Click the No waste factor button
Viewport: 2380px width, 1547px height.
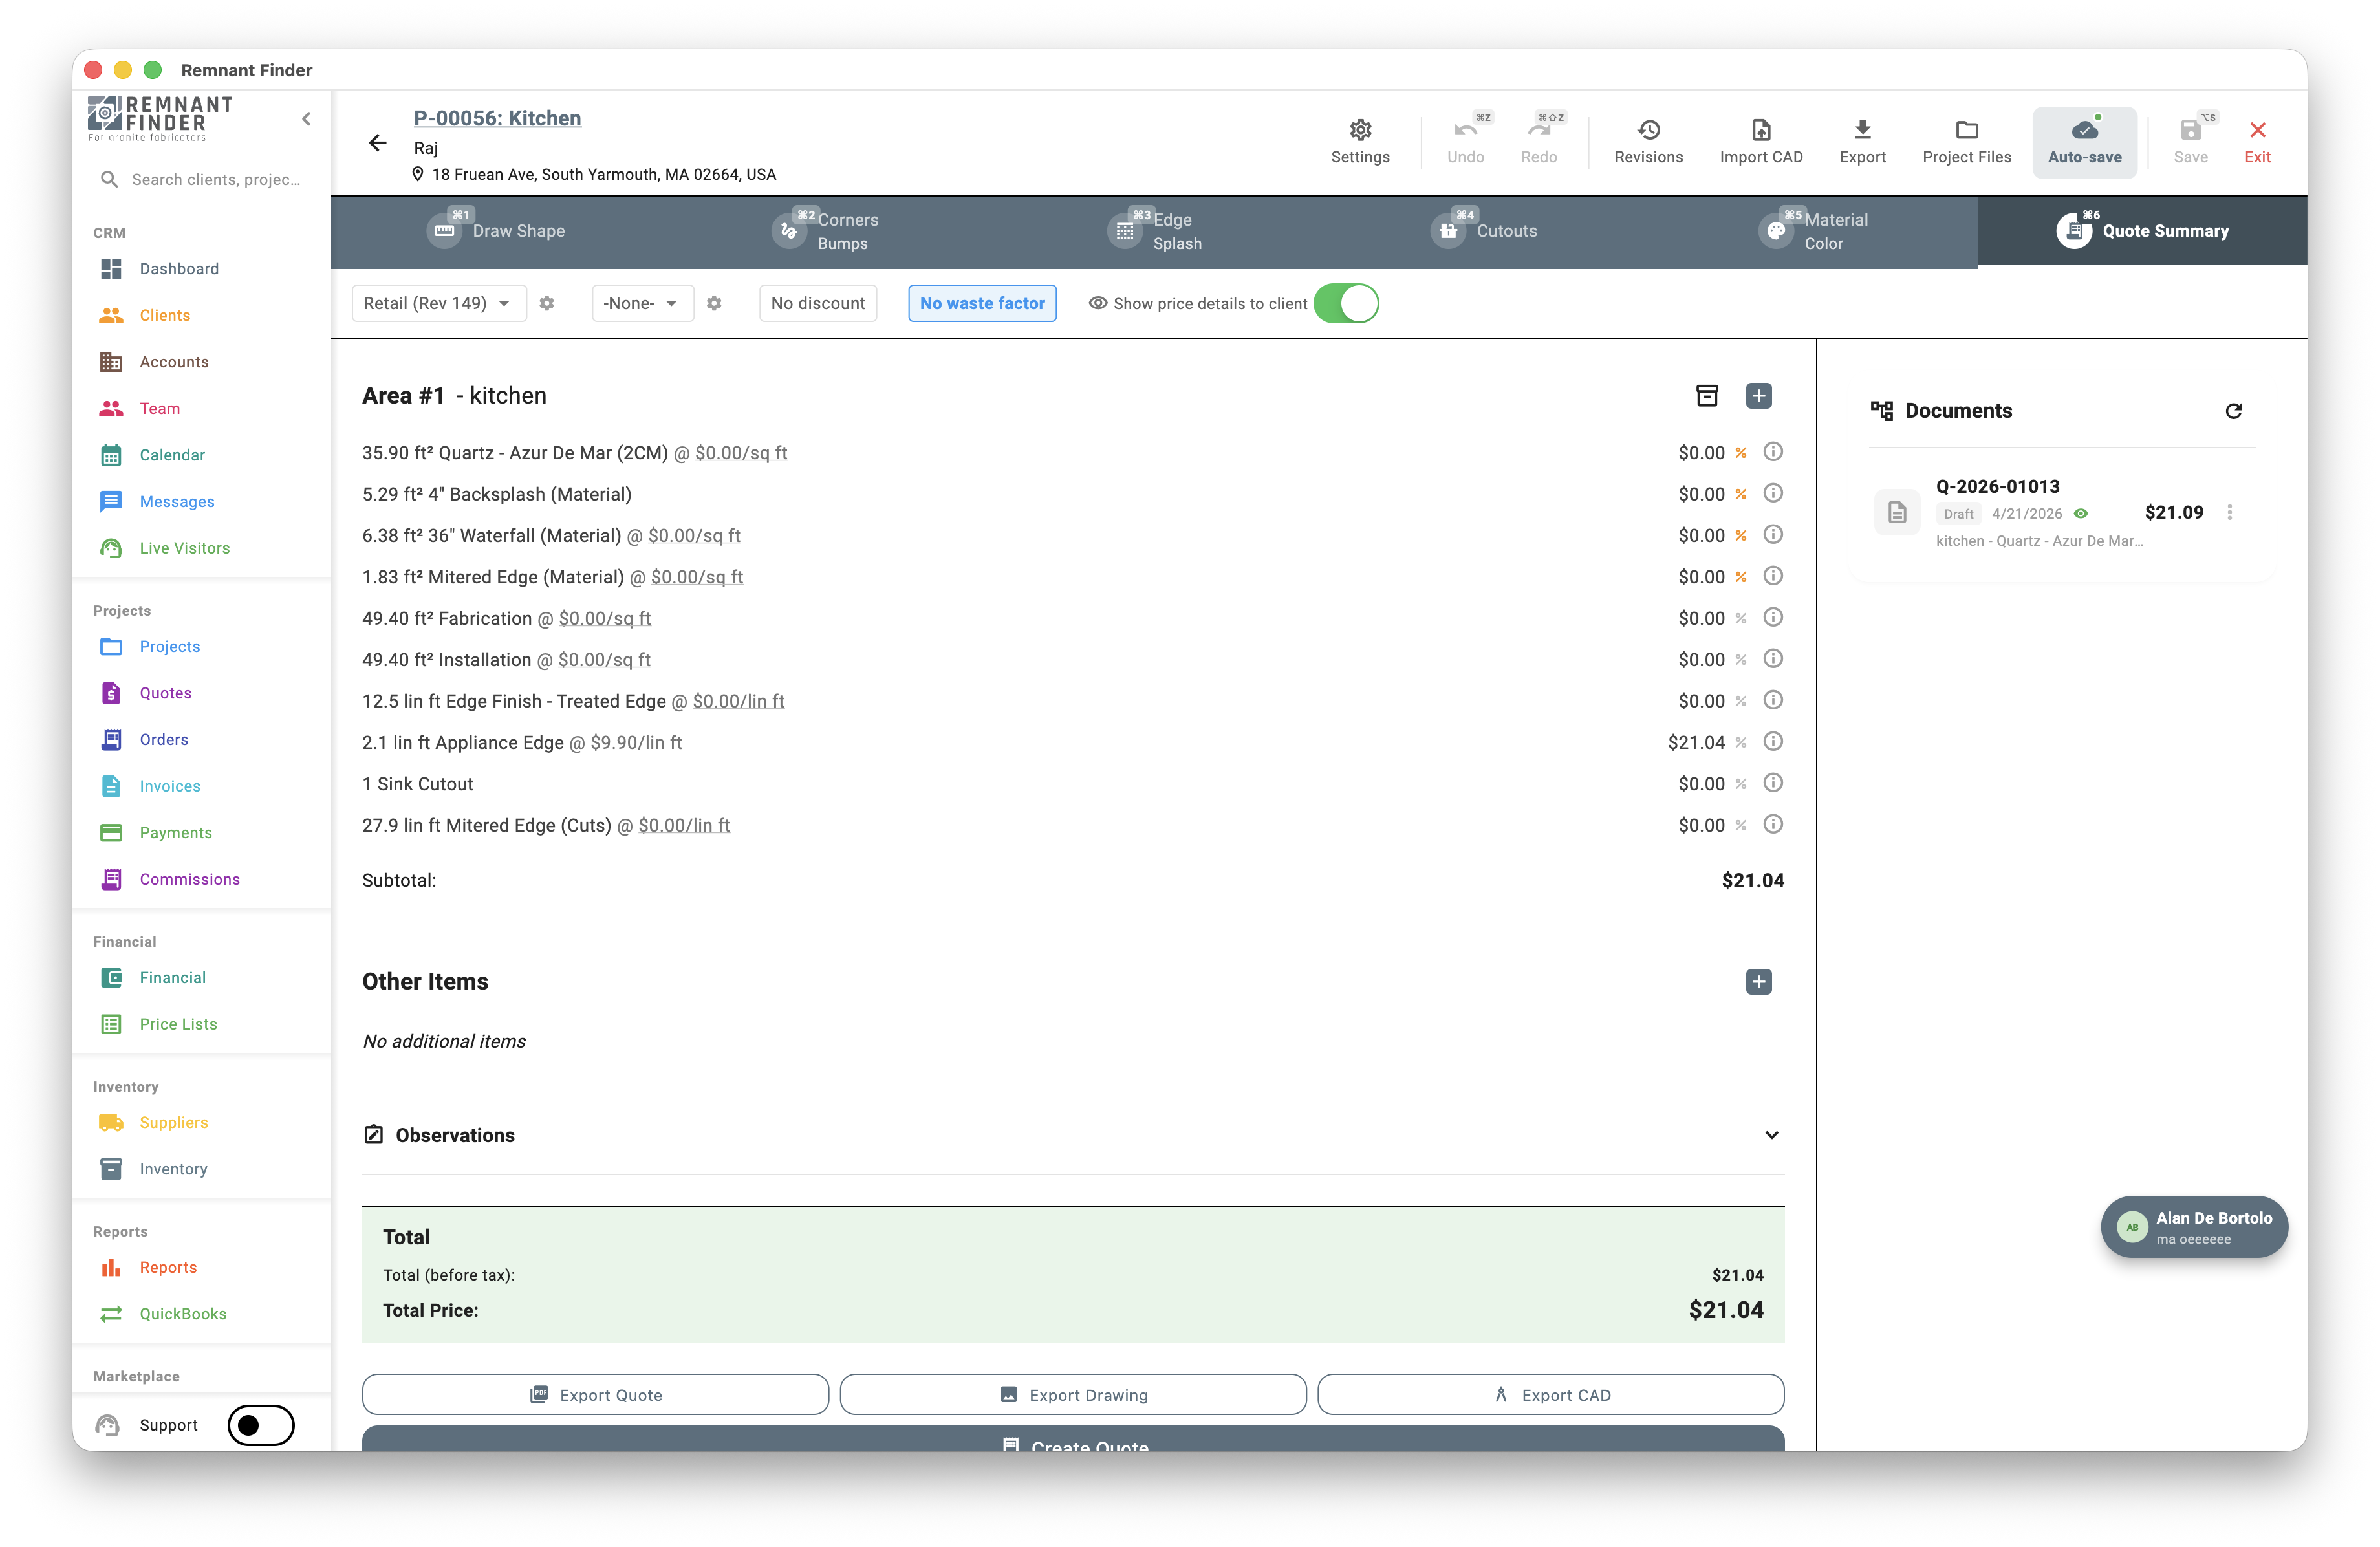pos(981,303)
